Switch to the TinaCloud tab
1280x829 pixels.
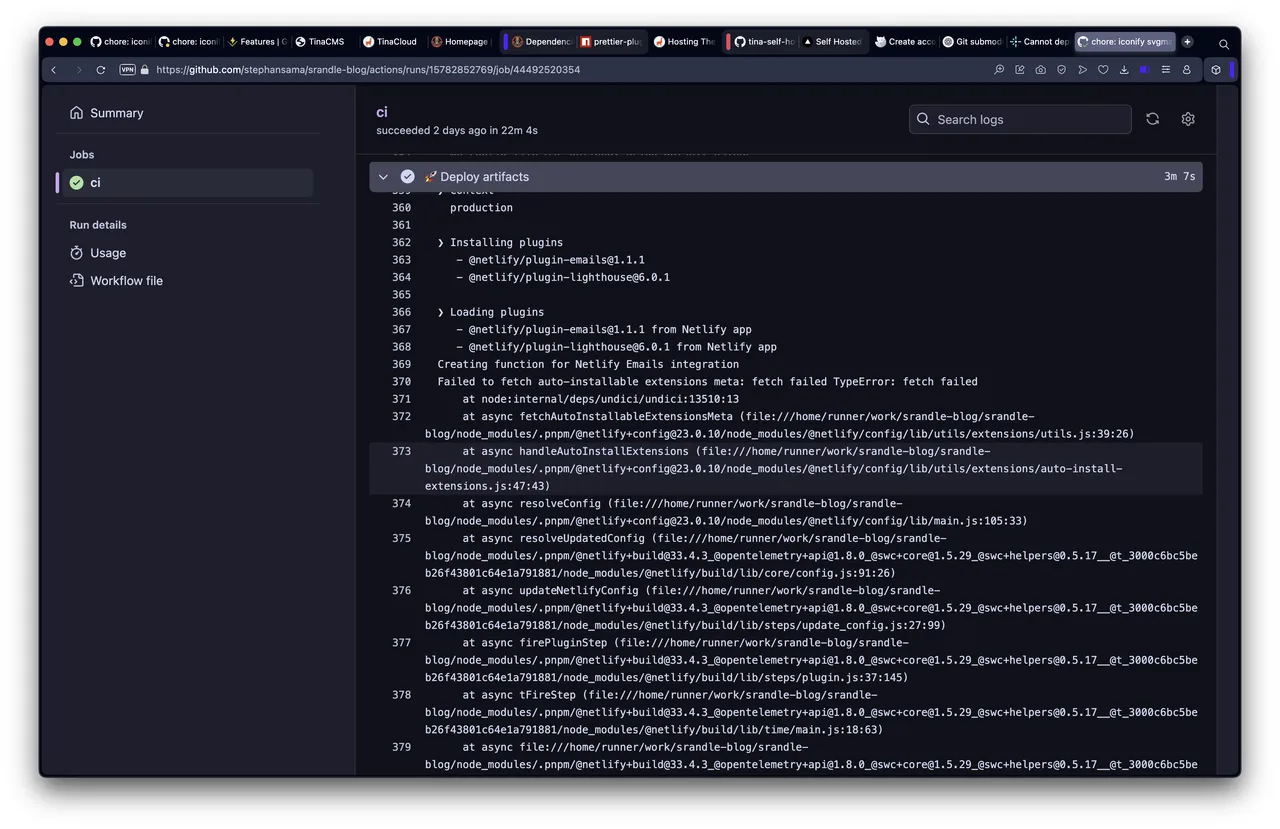[x=393, y=42]
